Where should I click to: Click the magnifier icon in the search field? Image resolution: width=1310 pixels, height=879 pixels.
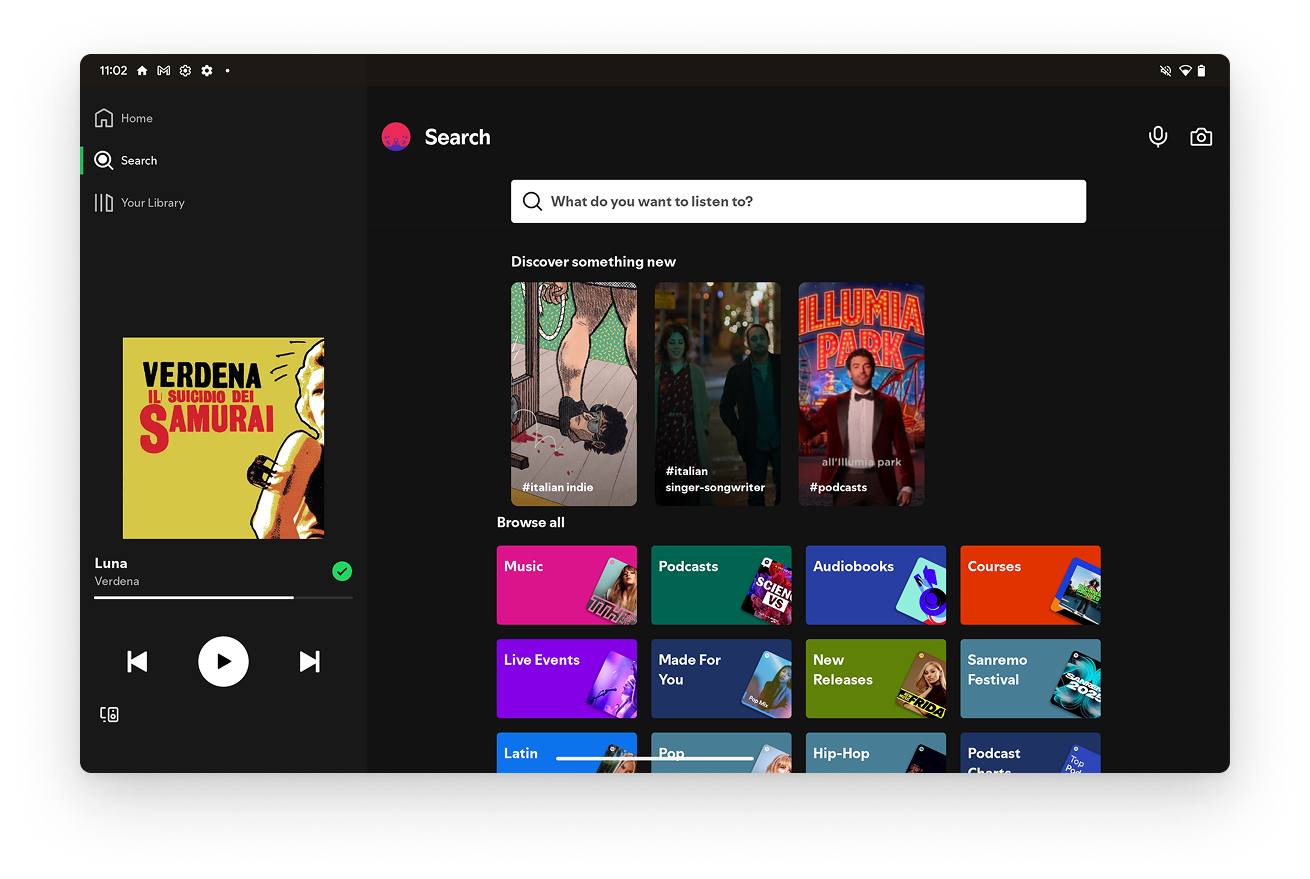533,201
